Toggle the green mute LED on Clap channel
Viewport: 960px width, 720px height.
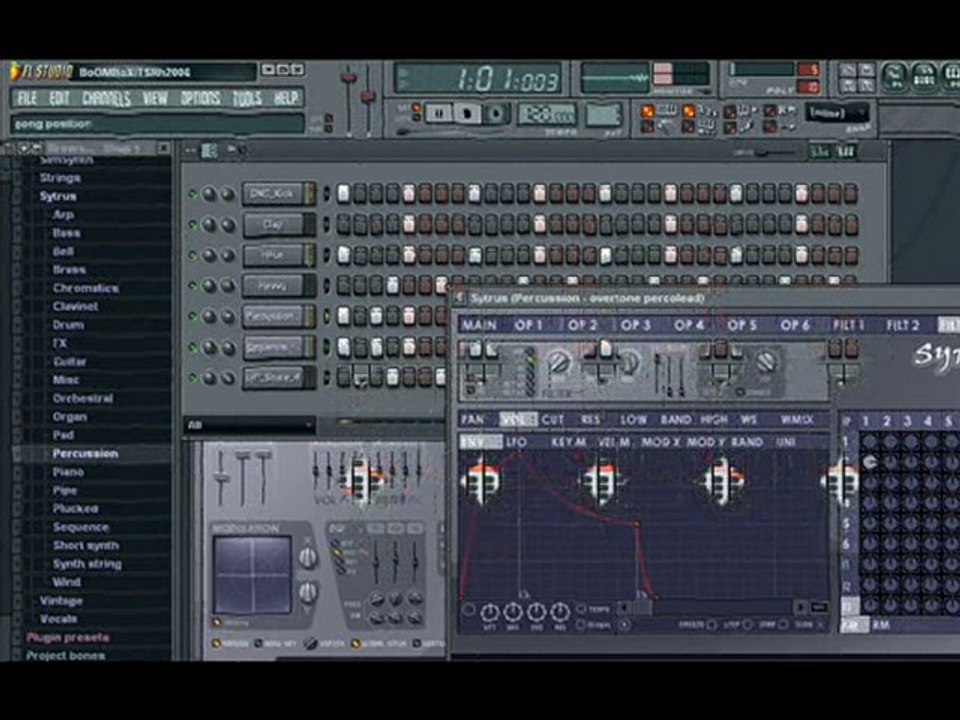pos(192,225)
